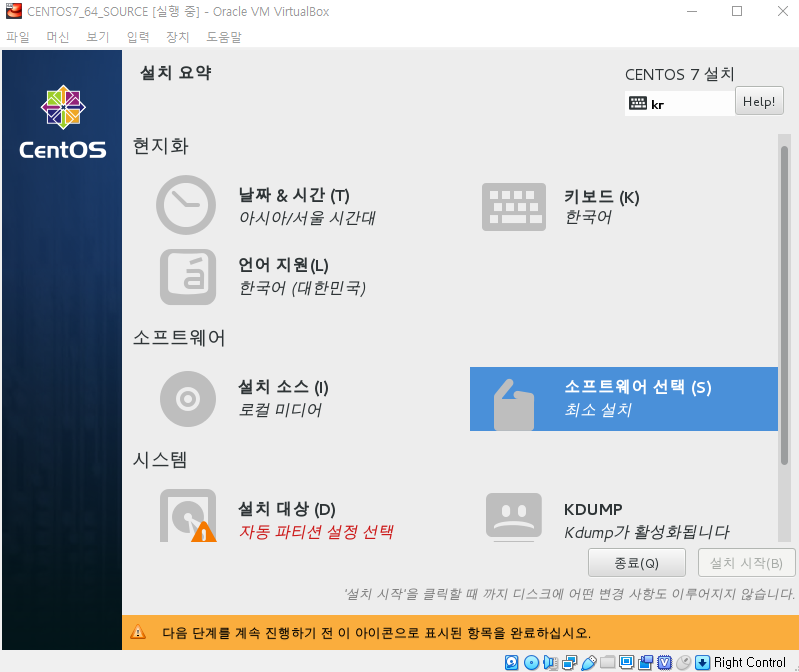
Task: Click the VirtualBox audio status icon
Action: point(550,662)
